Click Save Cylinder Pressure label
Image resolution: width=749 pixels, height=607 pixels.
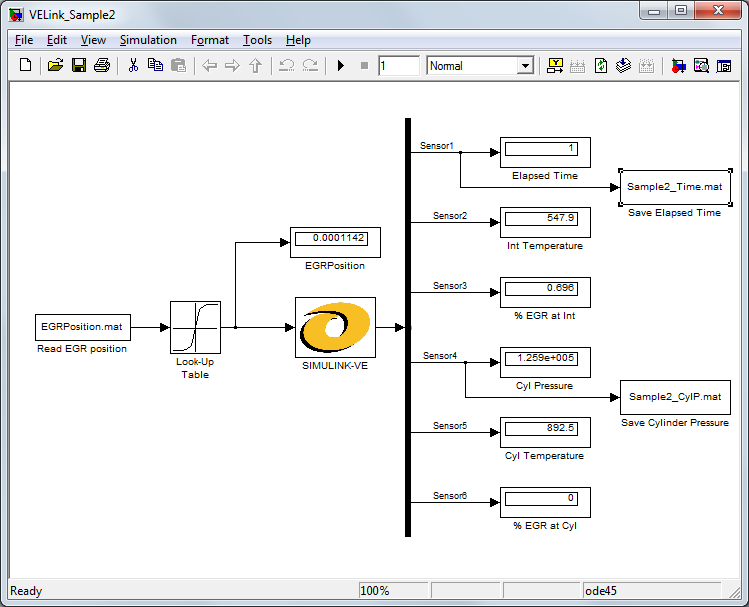tap(675, 423)
